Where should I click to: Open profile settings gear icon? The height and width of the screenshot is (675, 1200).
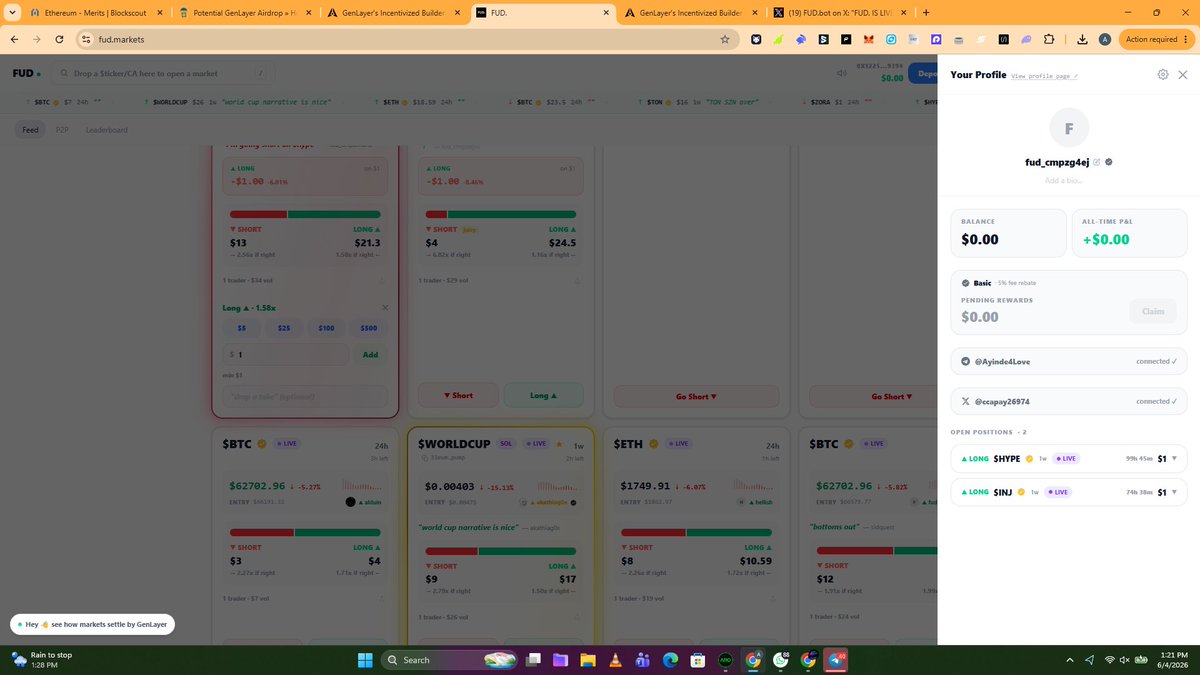tap(1163, 75)
